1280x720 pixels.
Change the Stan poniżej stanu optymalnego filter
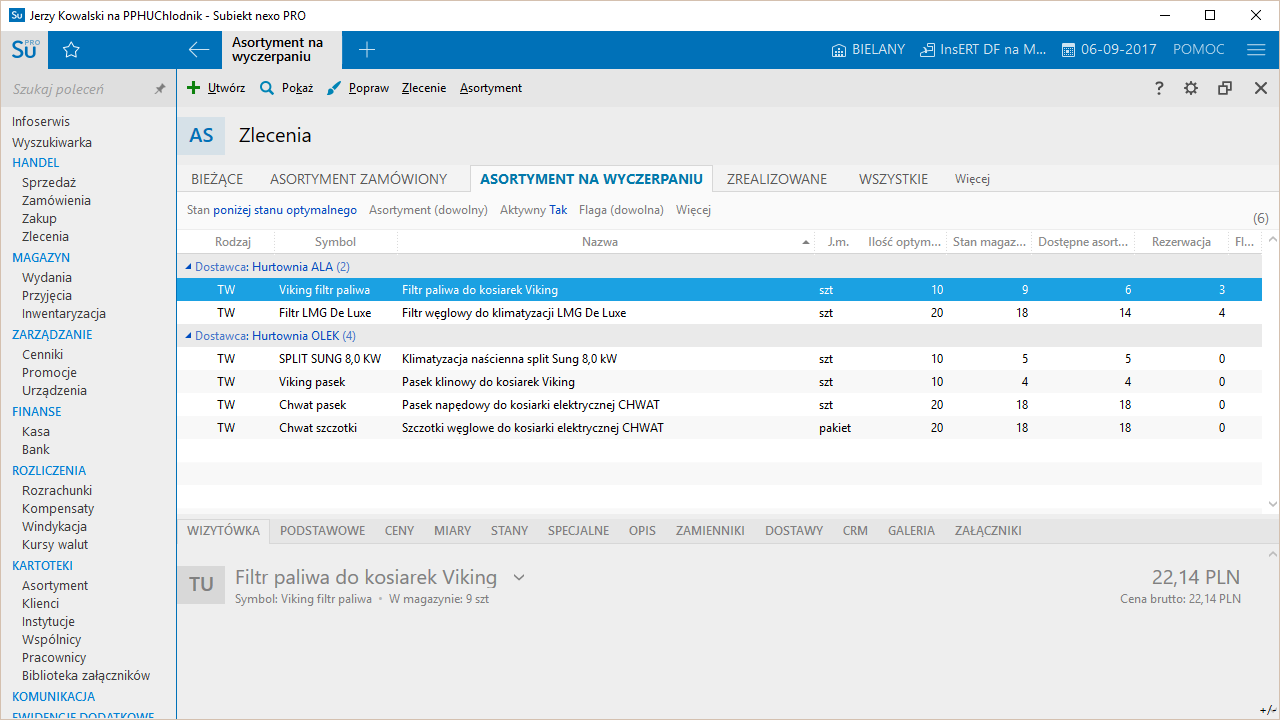pyautogui.click(x=272, y=210)
